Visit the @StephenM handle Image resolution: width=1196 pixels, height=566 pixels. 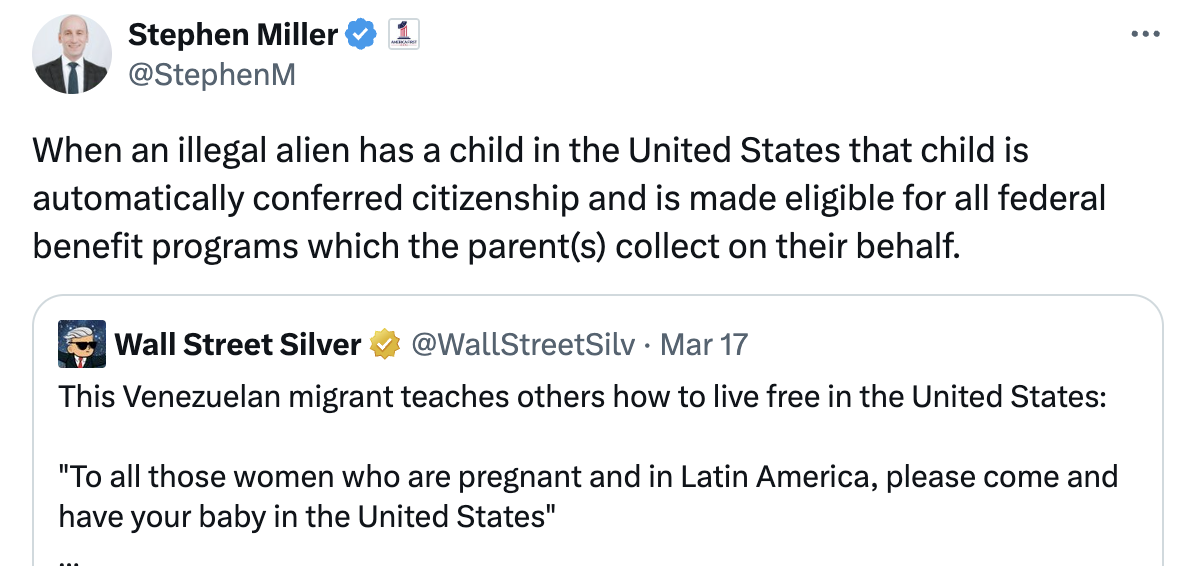coord(212,74)
